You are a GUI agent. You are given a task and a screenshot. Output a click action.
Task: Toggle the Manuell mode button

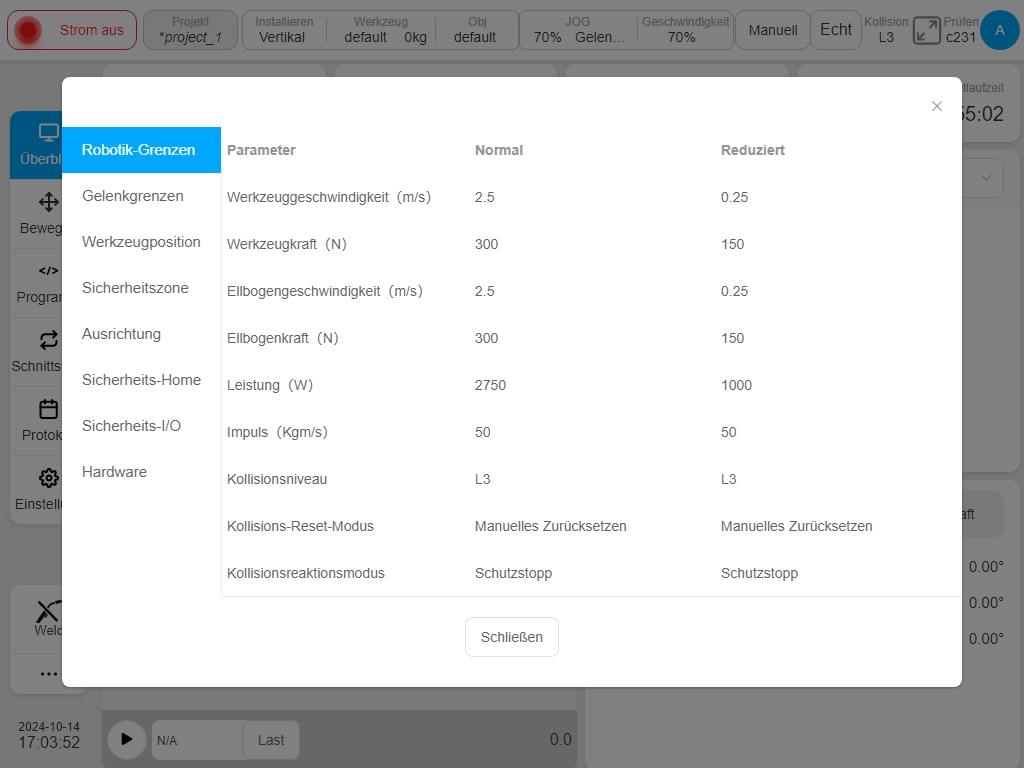click(x=773, y=30)
